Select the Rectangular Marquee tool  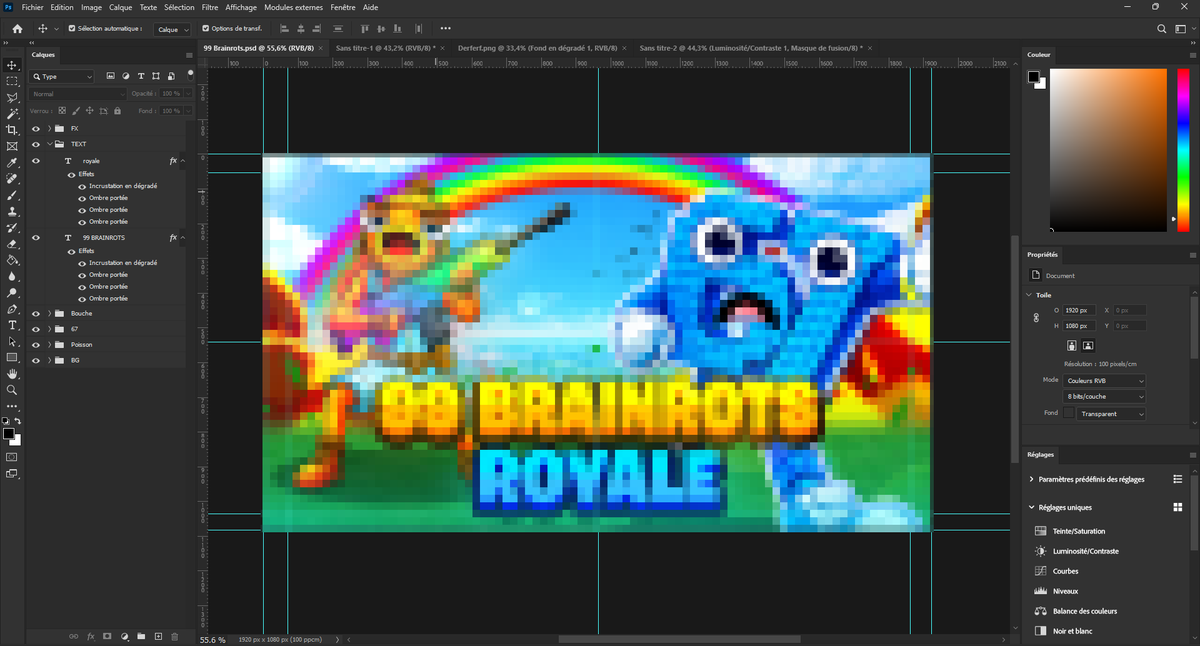tap(12, 81)
